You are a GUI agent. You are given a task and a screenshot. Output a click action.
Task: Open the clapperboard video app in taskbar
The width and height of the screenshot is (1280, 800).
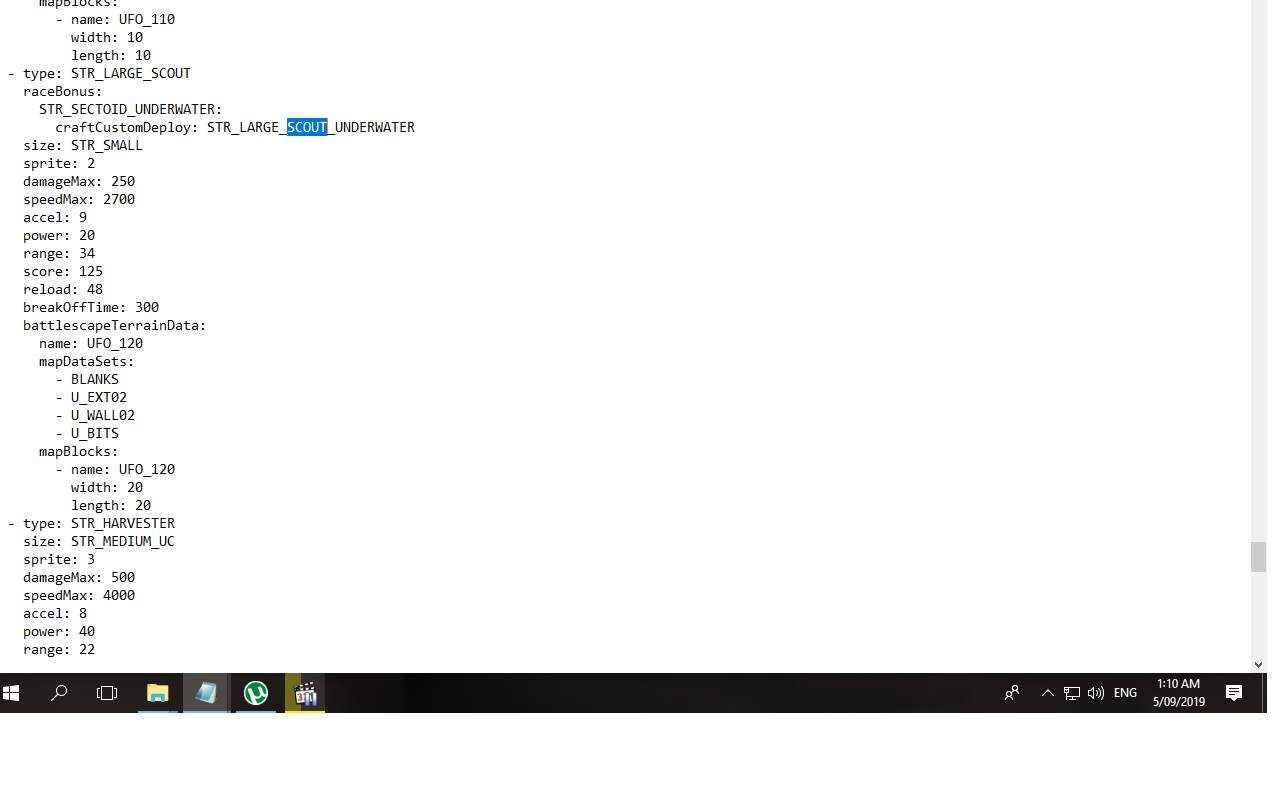[305, 692]
